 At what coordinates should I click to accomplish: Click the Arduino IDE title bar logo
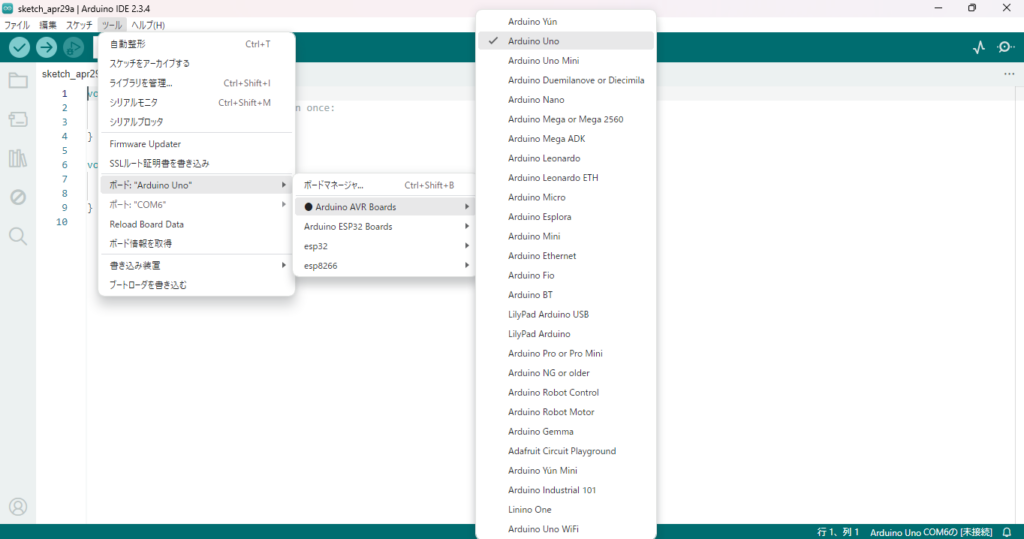click(x=8, y=8)
